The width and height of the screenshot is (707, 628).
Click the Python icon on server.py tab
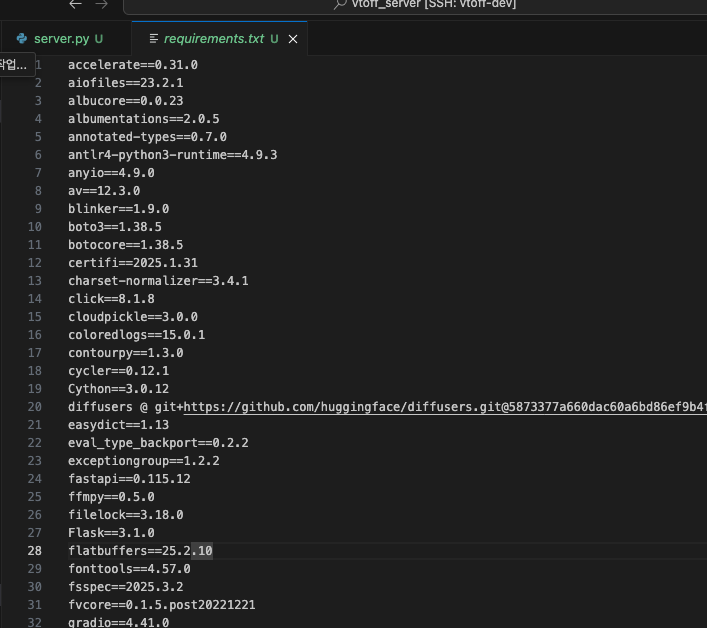coord(22,39)
